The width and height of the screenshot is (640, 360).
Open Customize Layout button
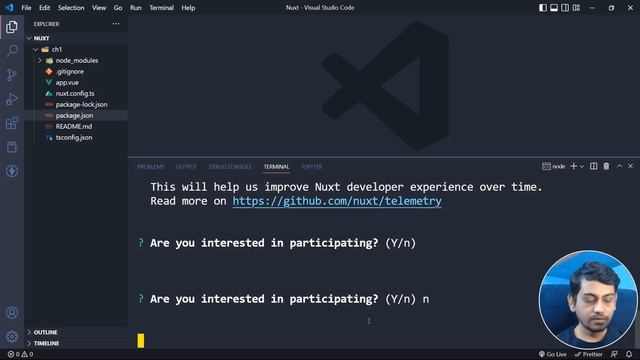click(x=576, y=8)
